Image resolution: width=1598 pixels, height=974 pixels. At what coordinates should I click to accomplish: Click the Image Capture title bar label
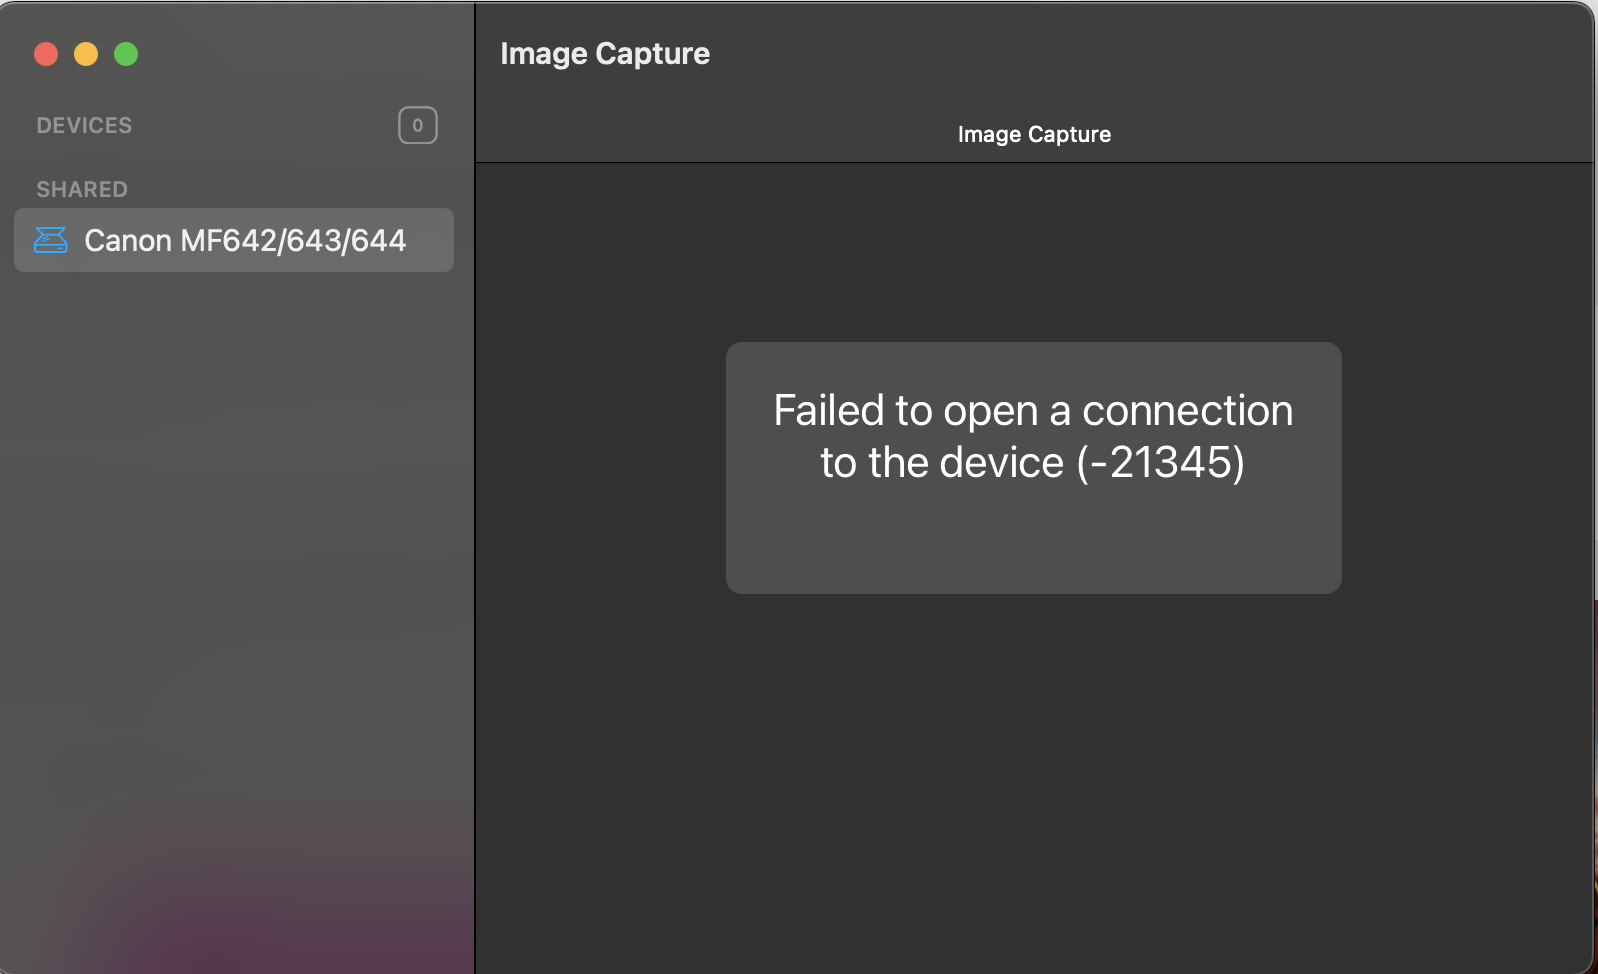pyautogui.click(x=604, y=53)
